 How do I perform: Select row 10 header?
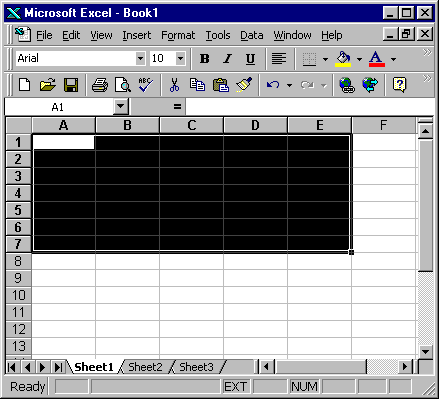[18, 295]
